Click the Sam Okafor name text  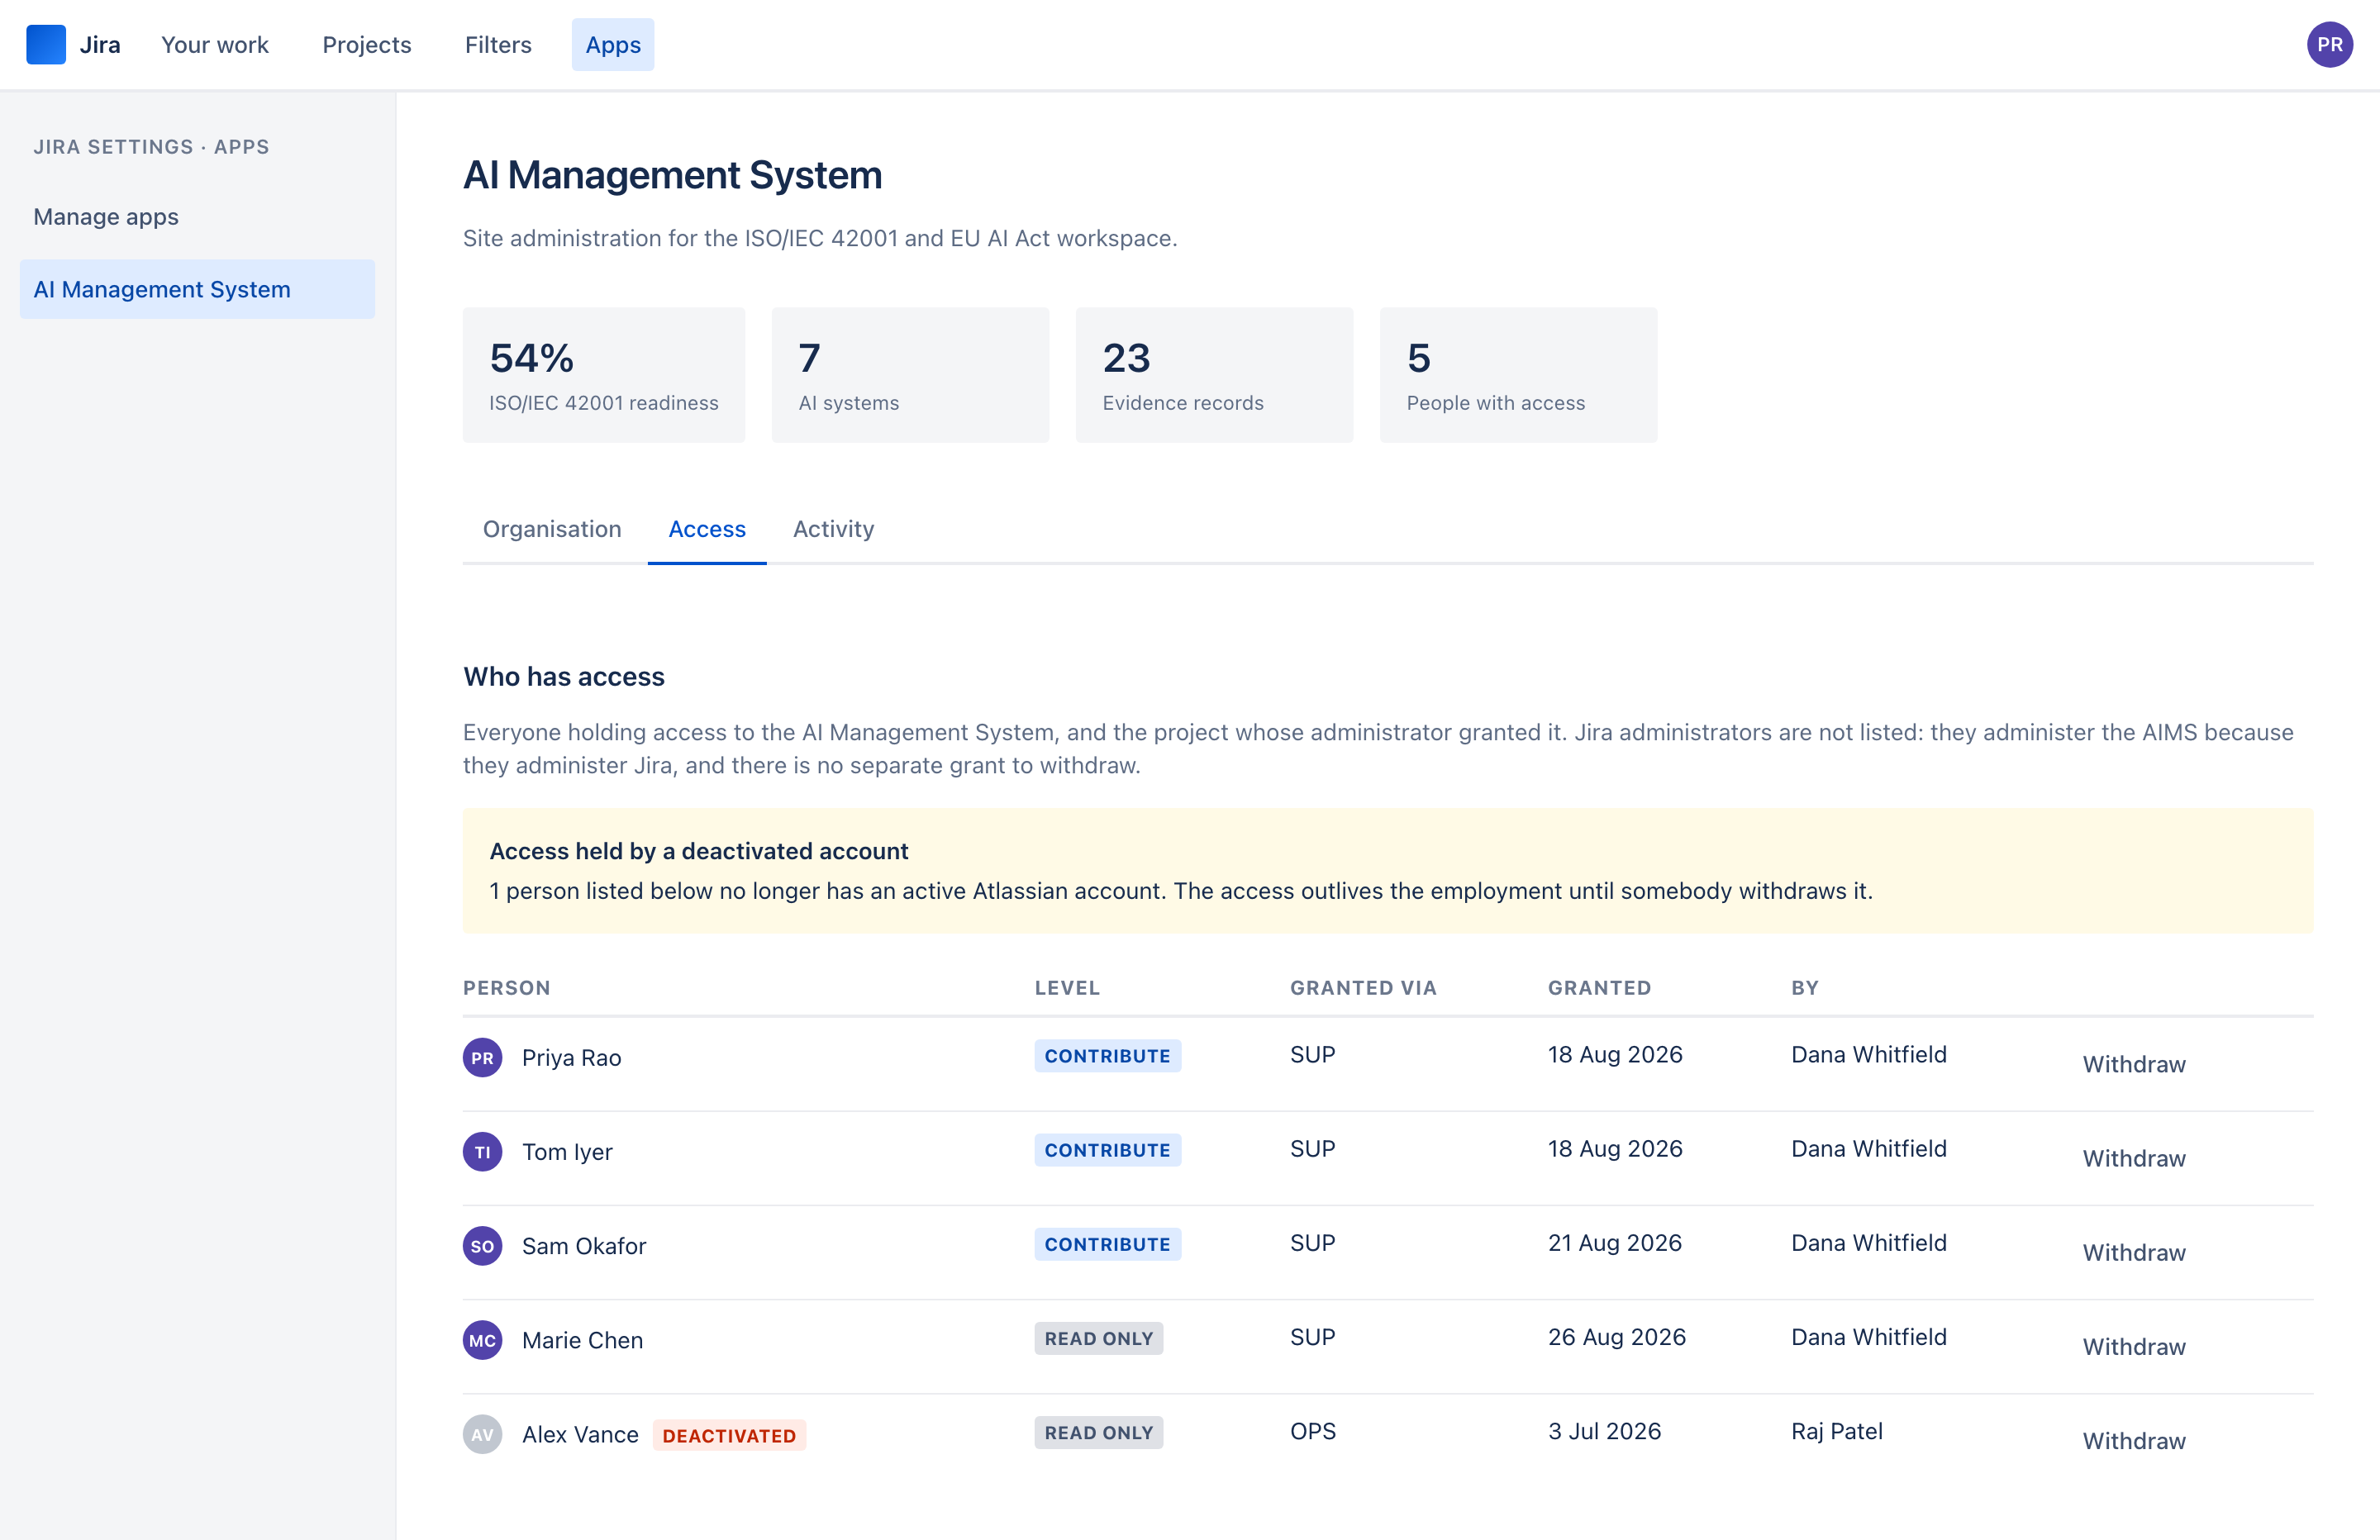[x=584, y=1246]
